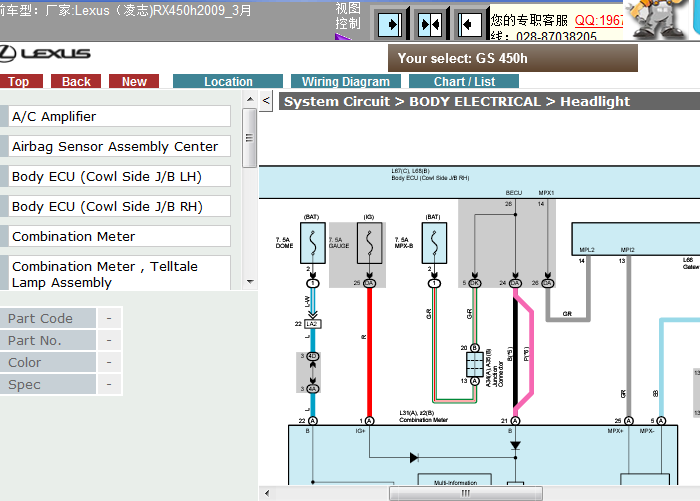Click the component list scrollbar thumb
Viewport: 700px width, 501px height.
click(x=250, y=138)
